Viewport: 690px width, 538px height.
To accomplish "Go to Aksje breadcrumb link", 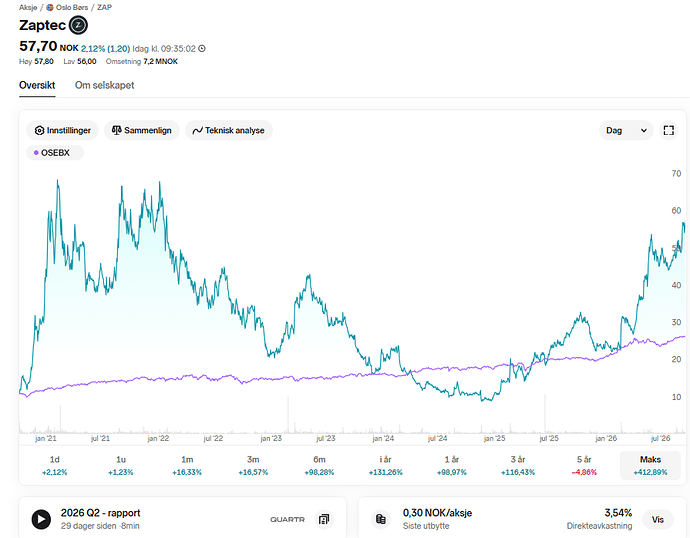I will tap(28, 7).
